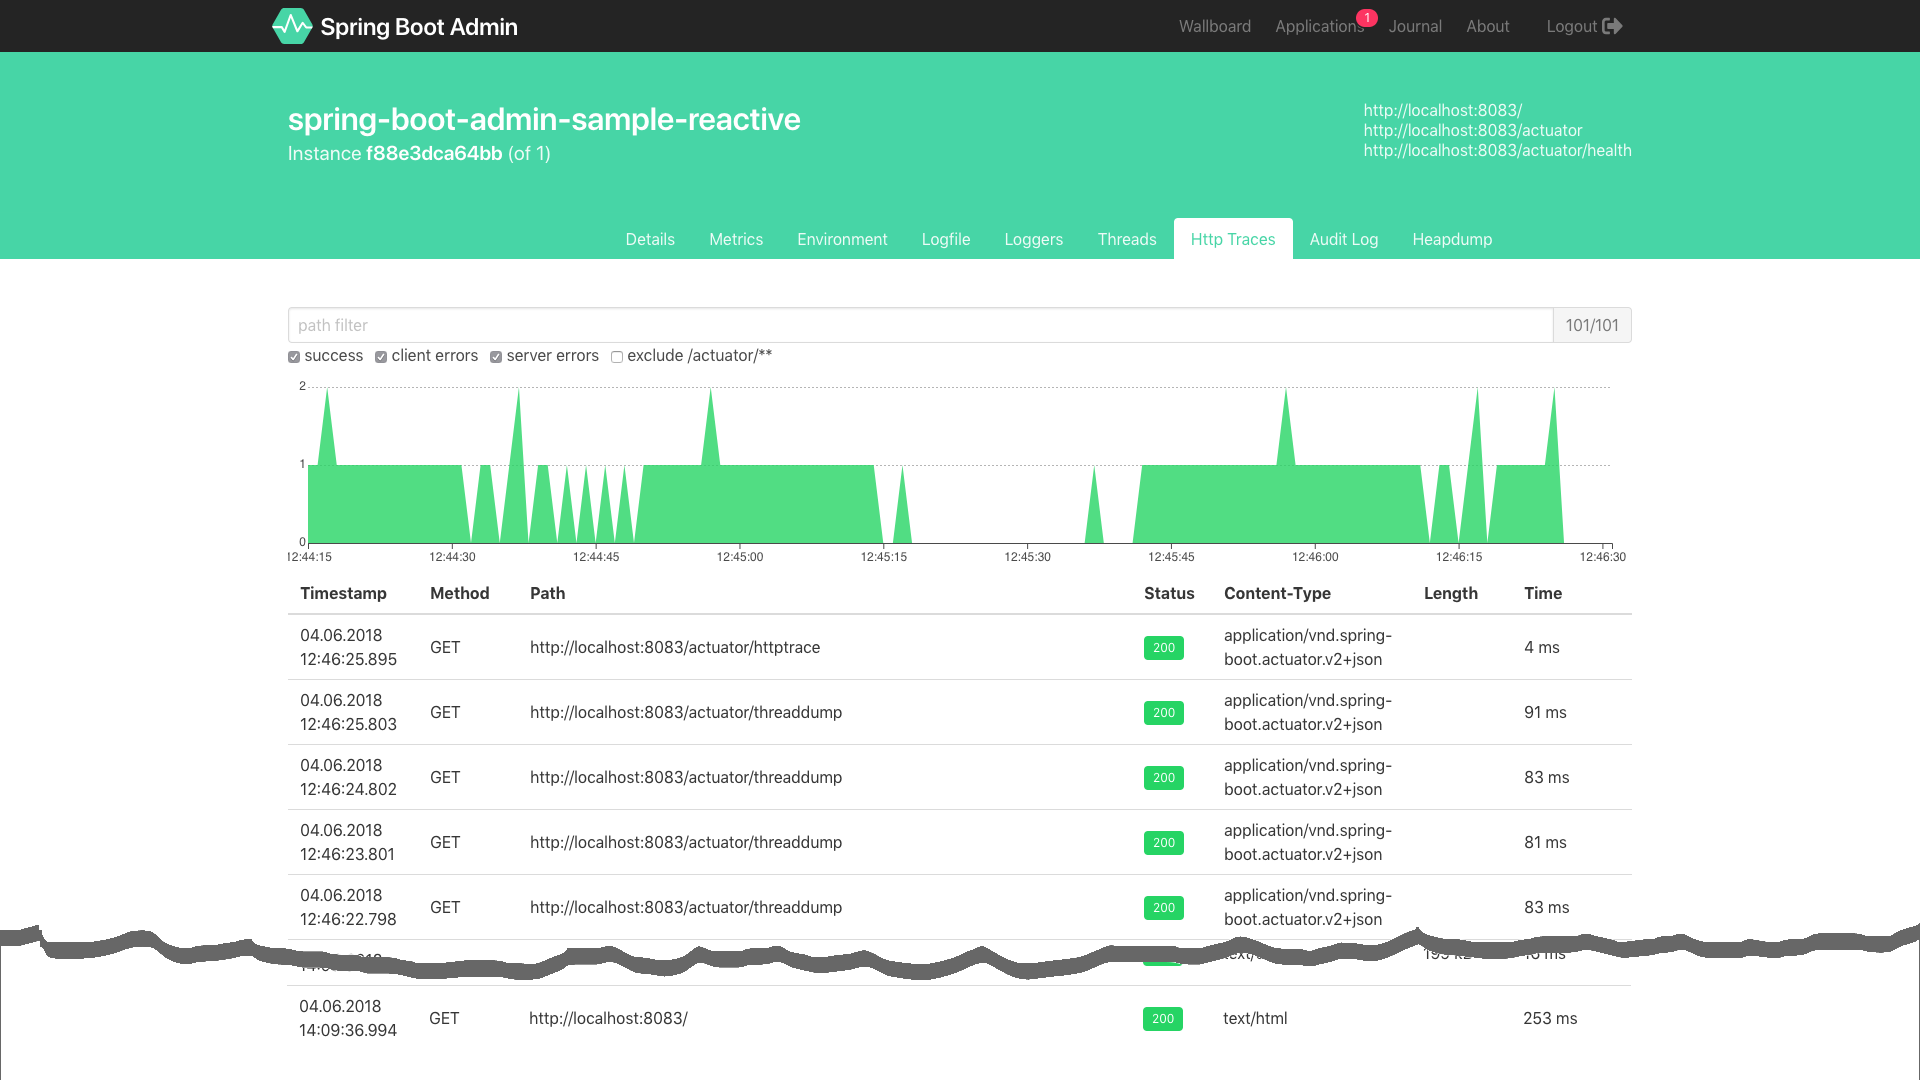Click the Logout icon button
Viewport: 1920px width, 1080px height.
tap(1613, 25)
